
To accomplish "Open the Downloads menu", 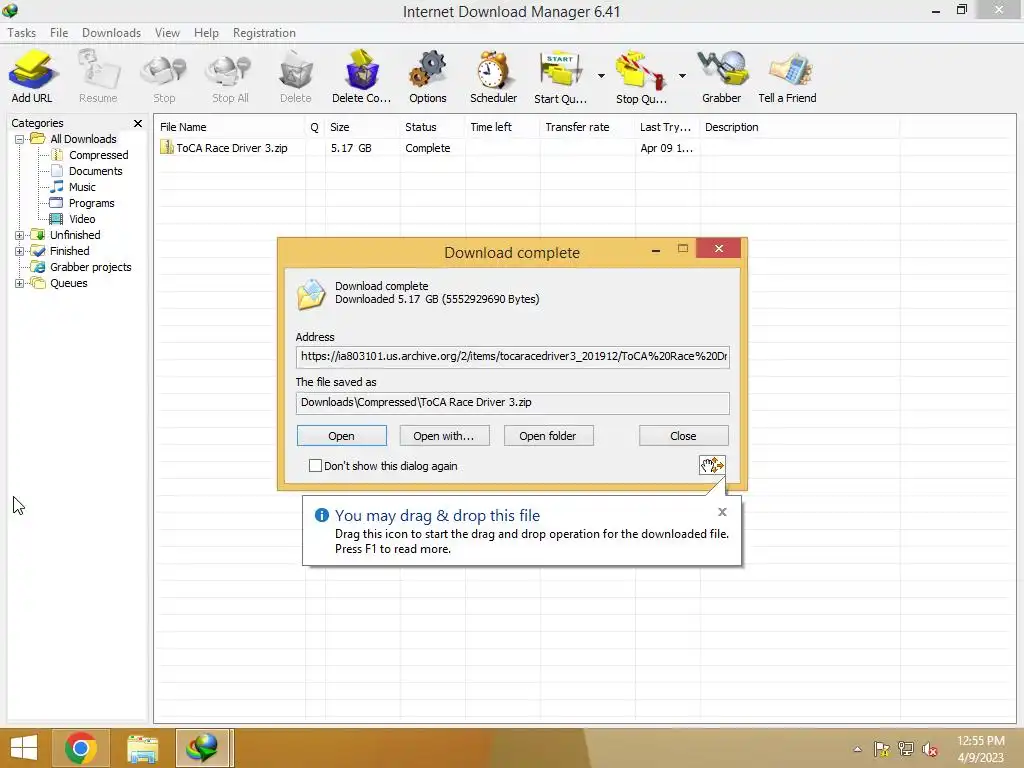I will 111,33.
